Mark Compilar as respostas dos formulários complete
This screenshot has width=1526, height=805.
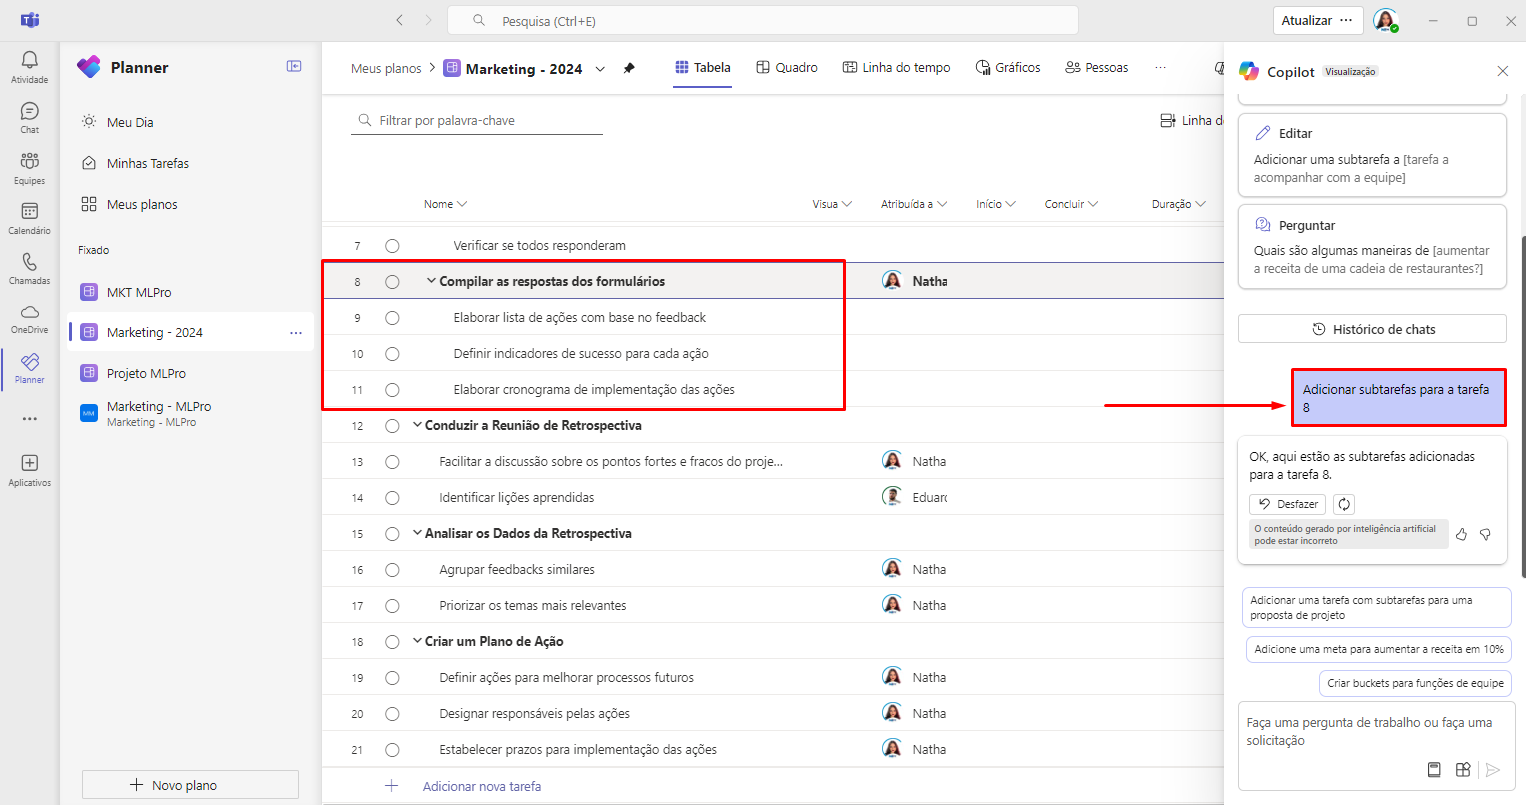pos(392,282)
